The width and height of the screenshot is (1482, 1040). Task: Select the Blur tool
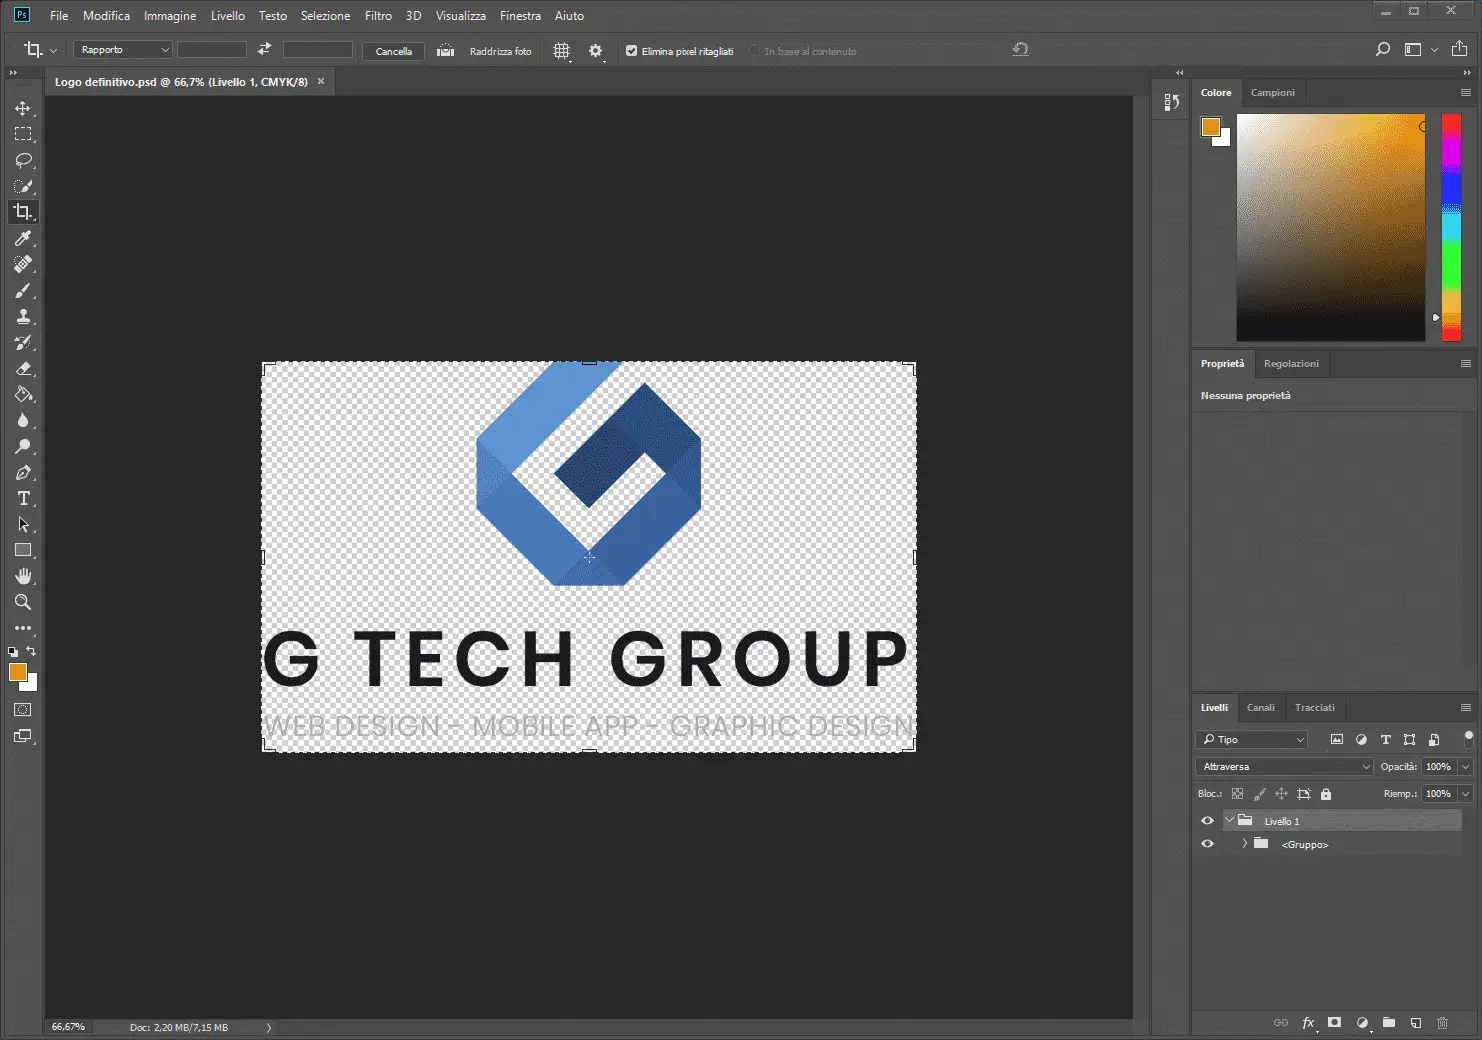23,420
